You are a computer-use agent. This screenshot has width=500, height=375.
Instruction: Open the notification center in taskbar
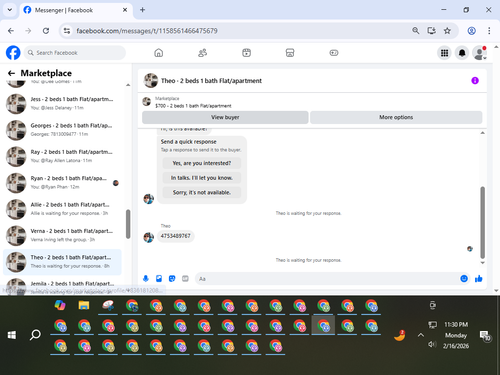click(485, 335)
